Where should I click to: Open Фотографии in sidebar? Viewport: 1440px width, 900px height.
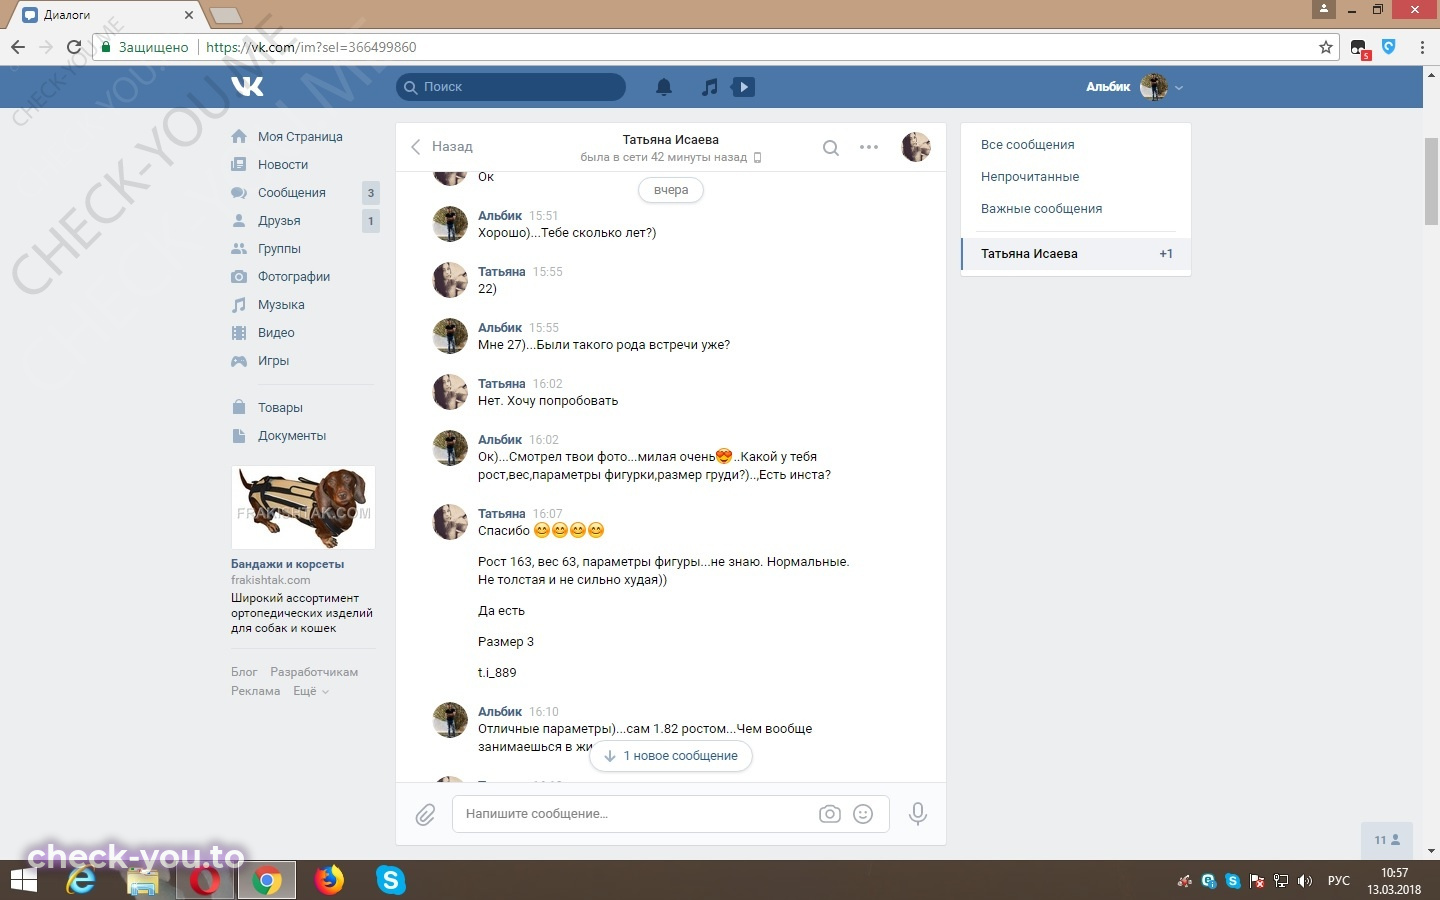point(294,277)
